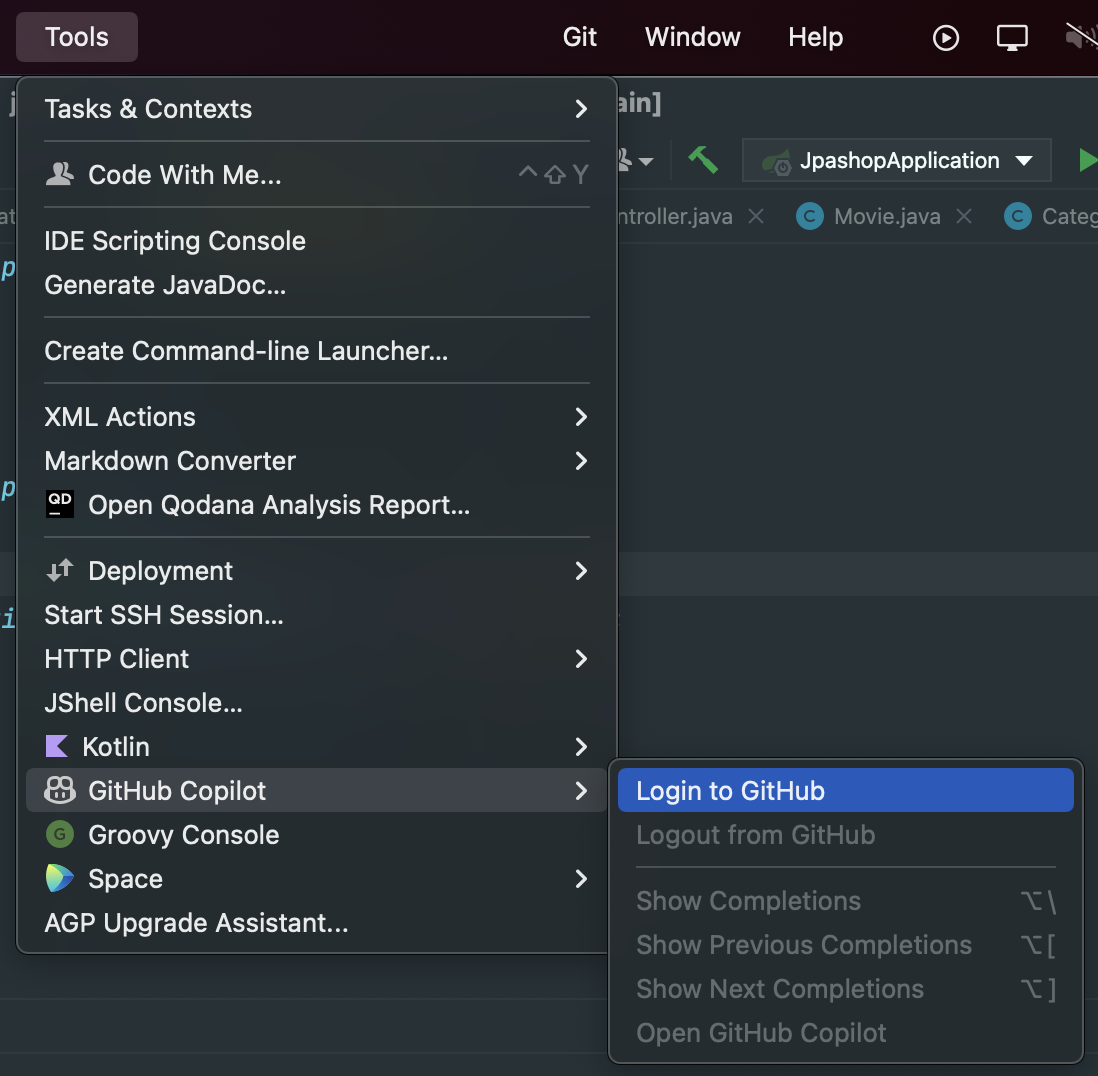Launch AGP Upgrade Assistant
This screenshot has width=1098, height=1076.
pyautogui.click(x=316, y=923)
